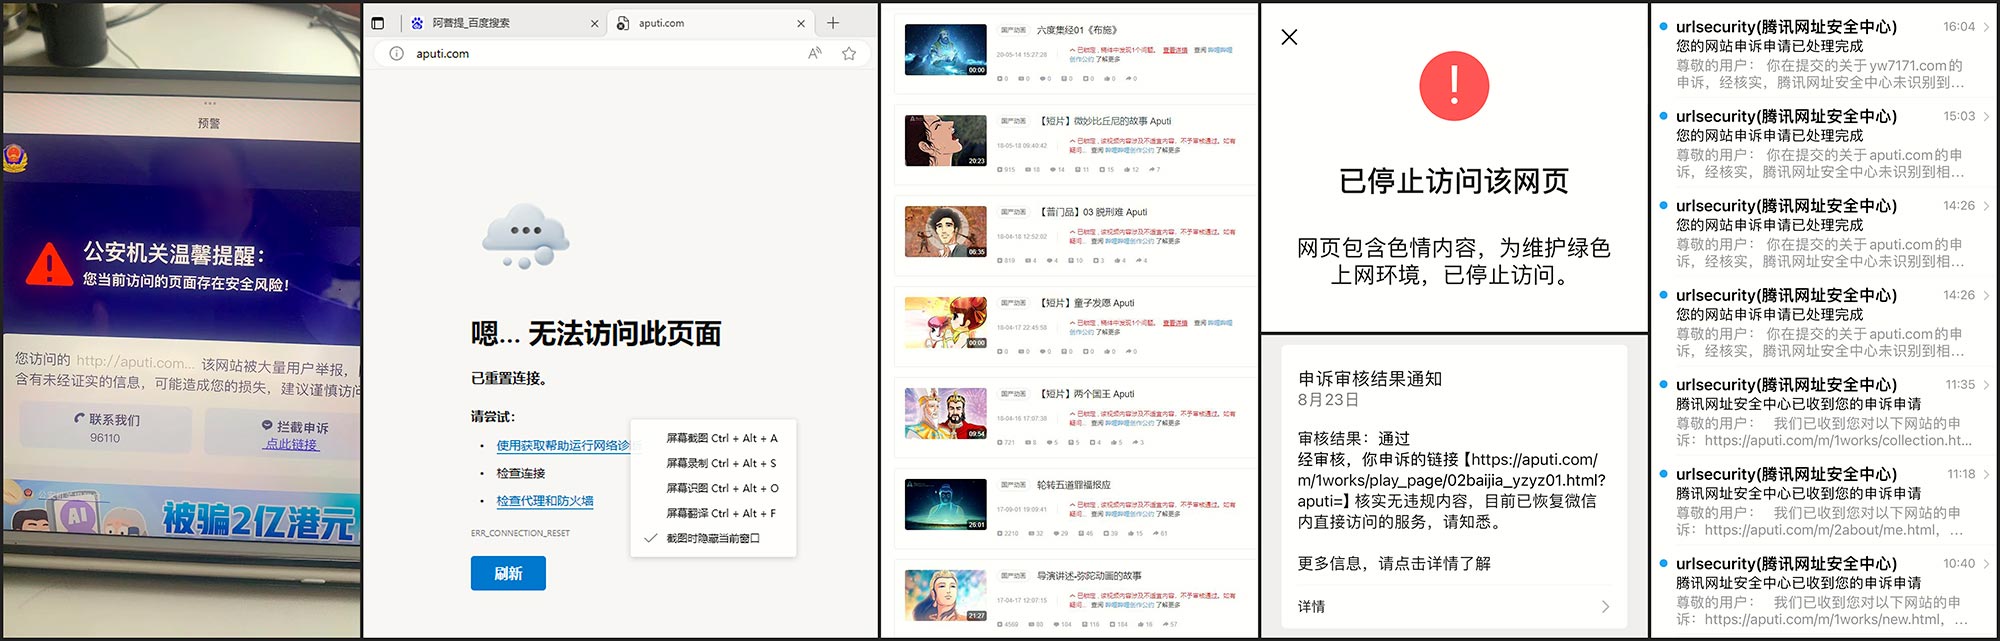Open the 两个国王 video thumbnail
The image size is (2000, 641).
click(945, 414)
